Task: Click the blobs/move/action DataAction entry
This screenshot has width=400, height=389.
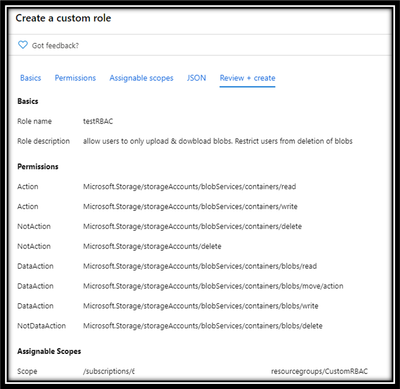Action: click(213, 286)
